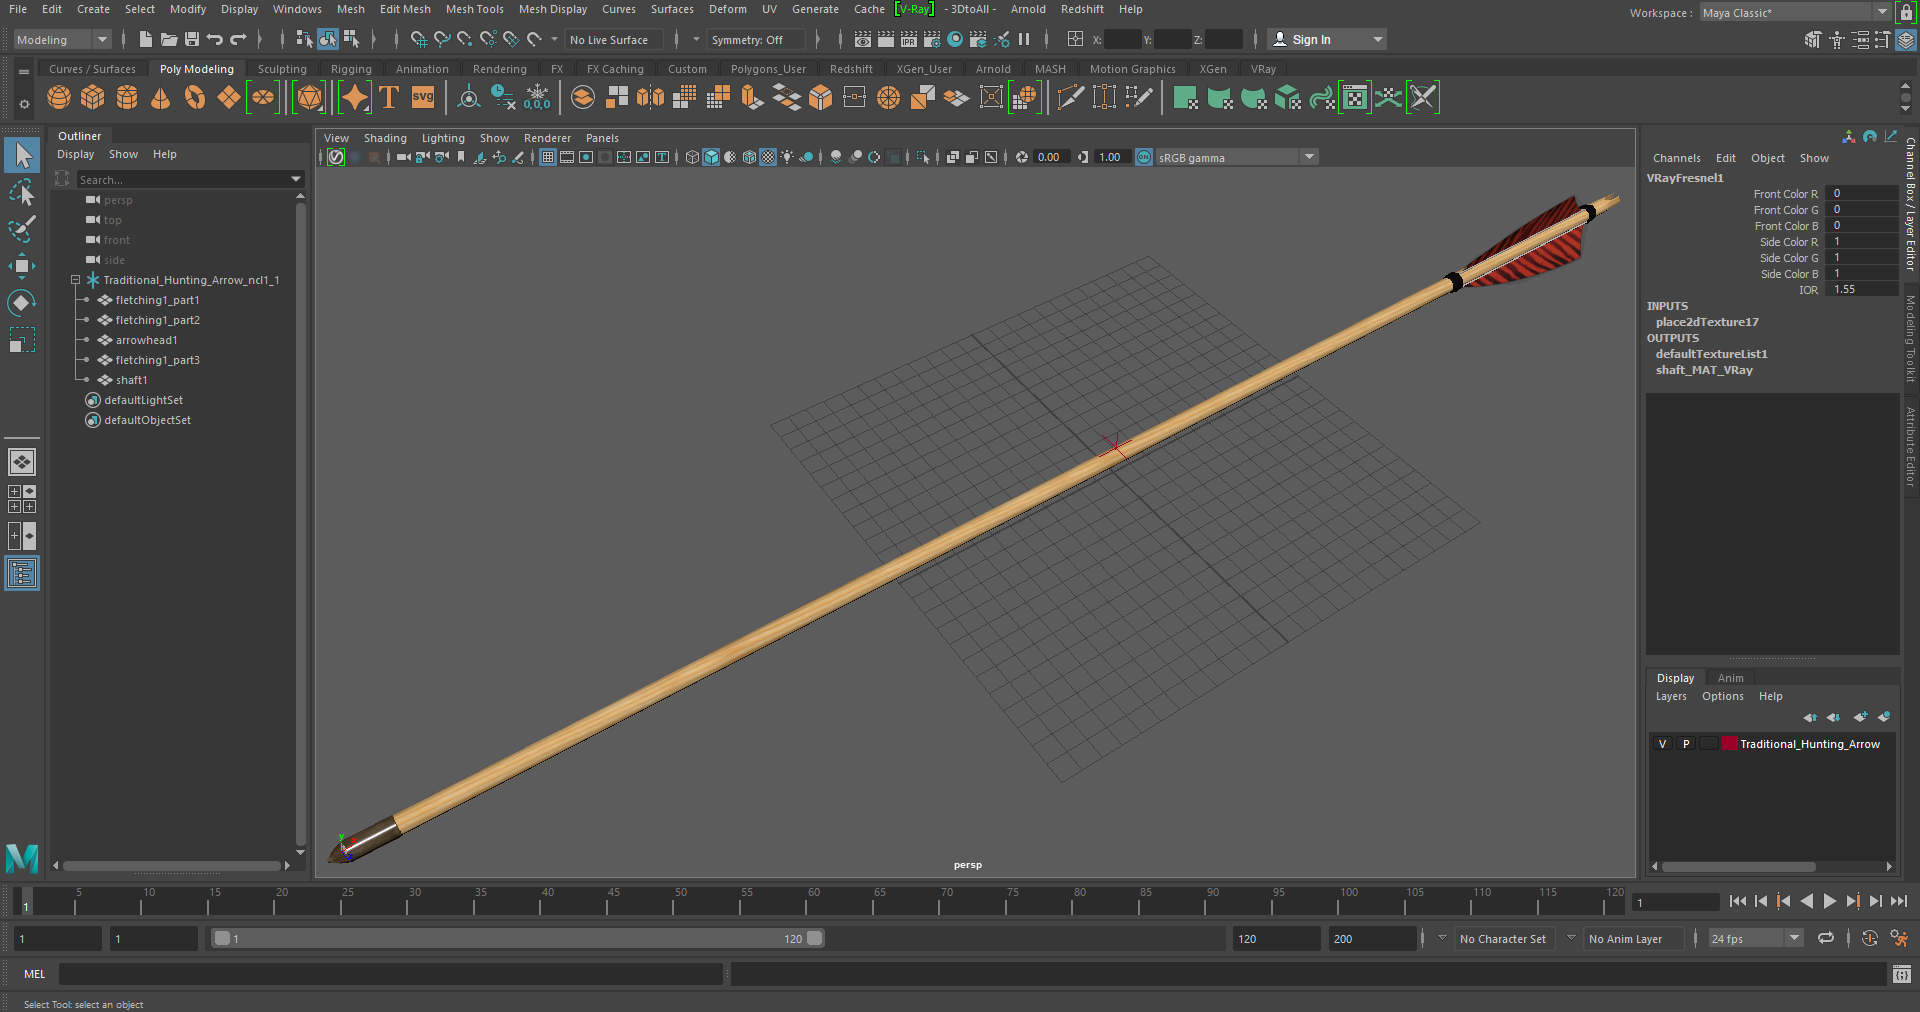
Task: Click the No Live Surface field
Action: (x=613, y=39)
